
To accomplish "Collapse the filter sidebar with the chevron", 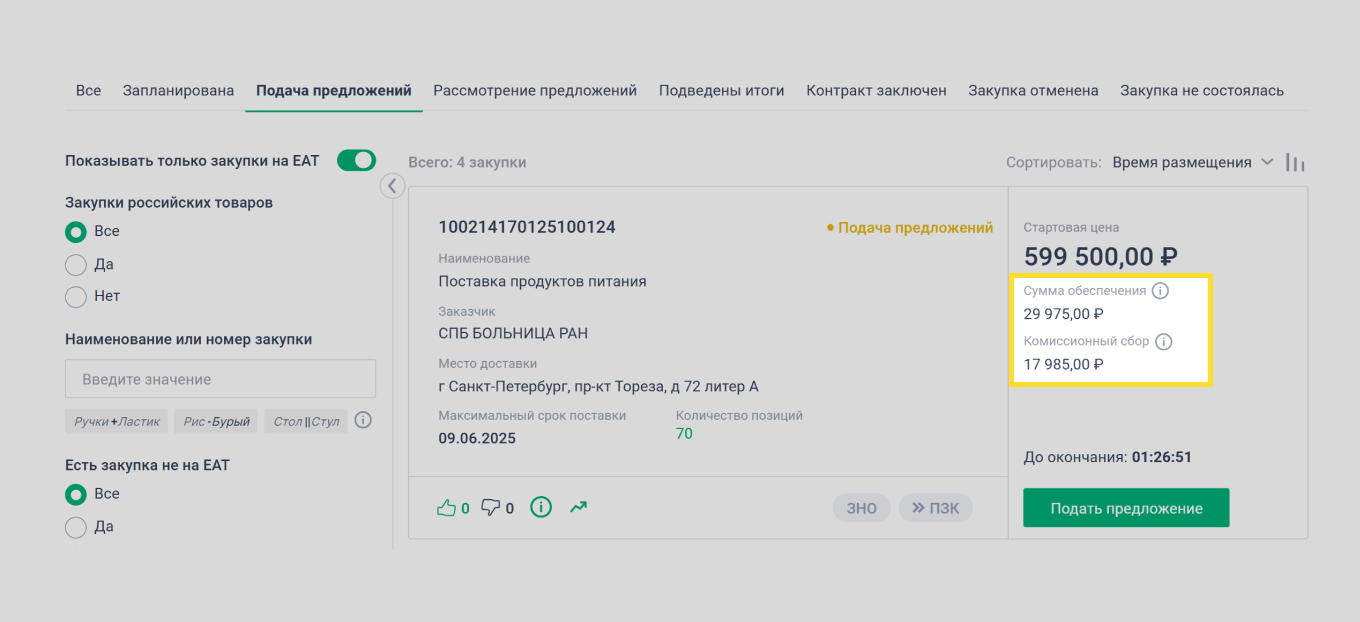I will [392, 186].
